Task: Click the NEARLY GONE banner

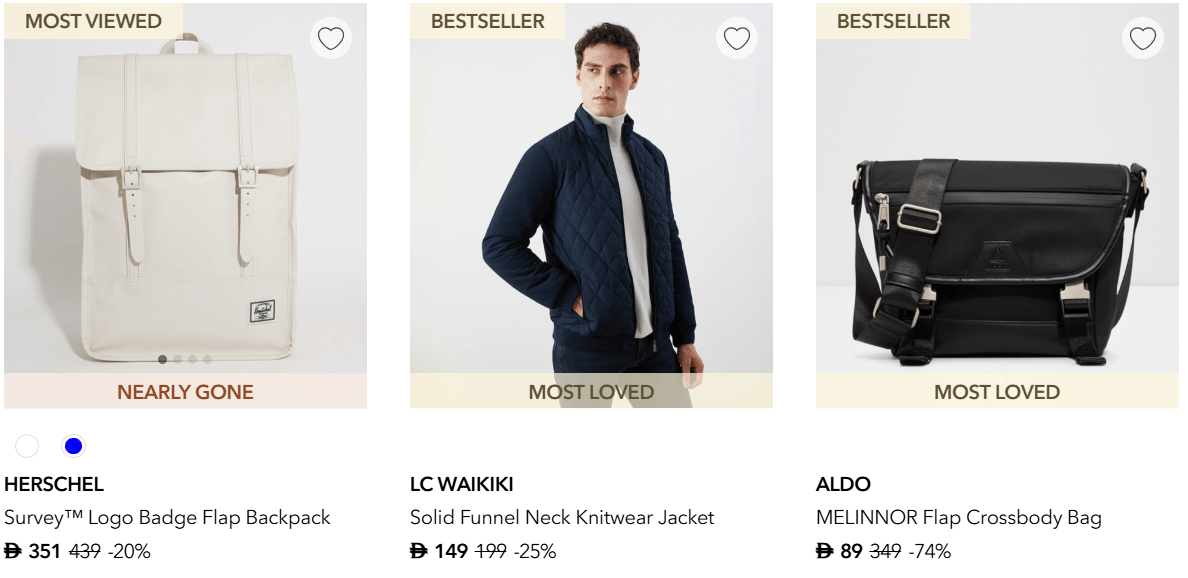Action: 185,392
